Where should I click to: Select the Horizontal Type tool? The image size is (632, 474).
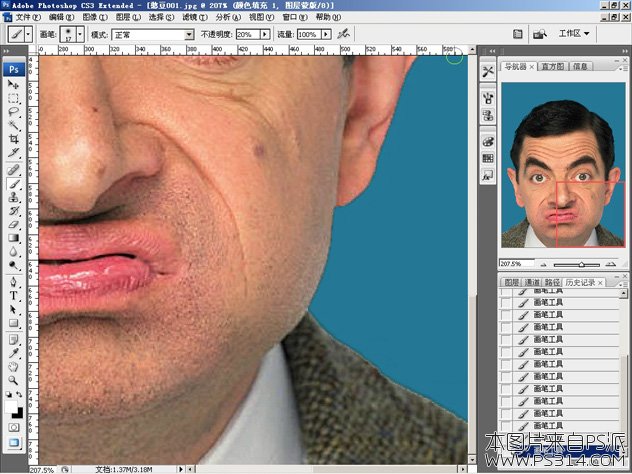click(14, 295)
